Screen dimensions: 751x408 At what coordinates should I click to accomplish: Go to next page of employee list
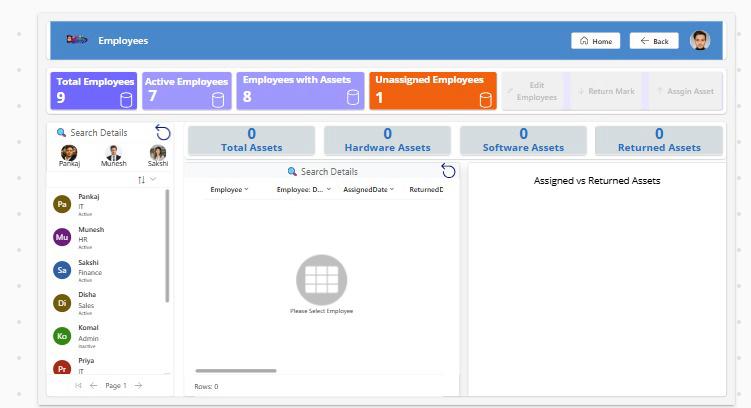click(x=138, y=385)
